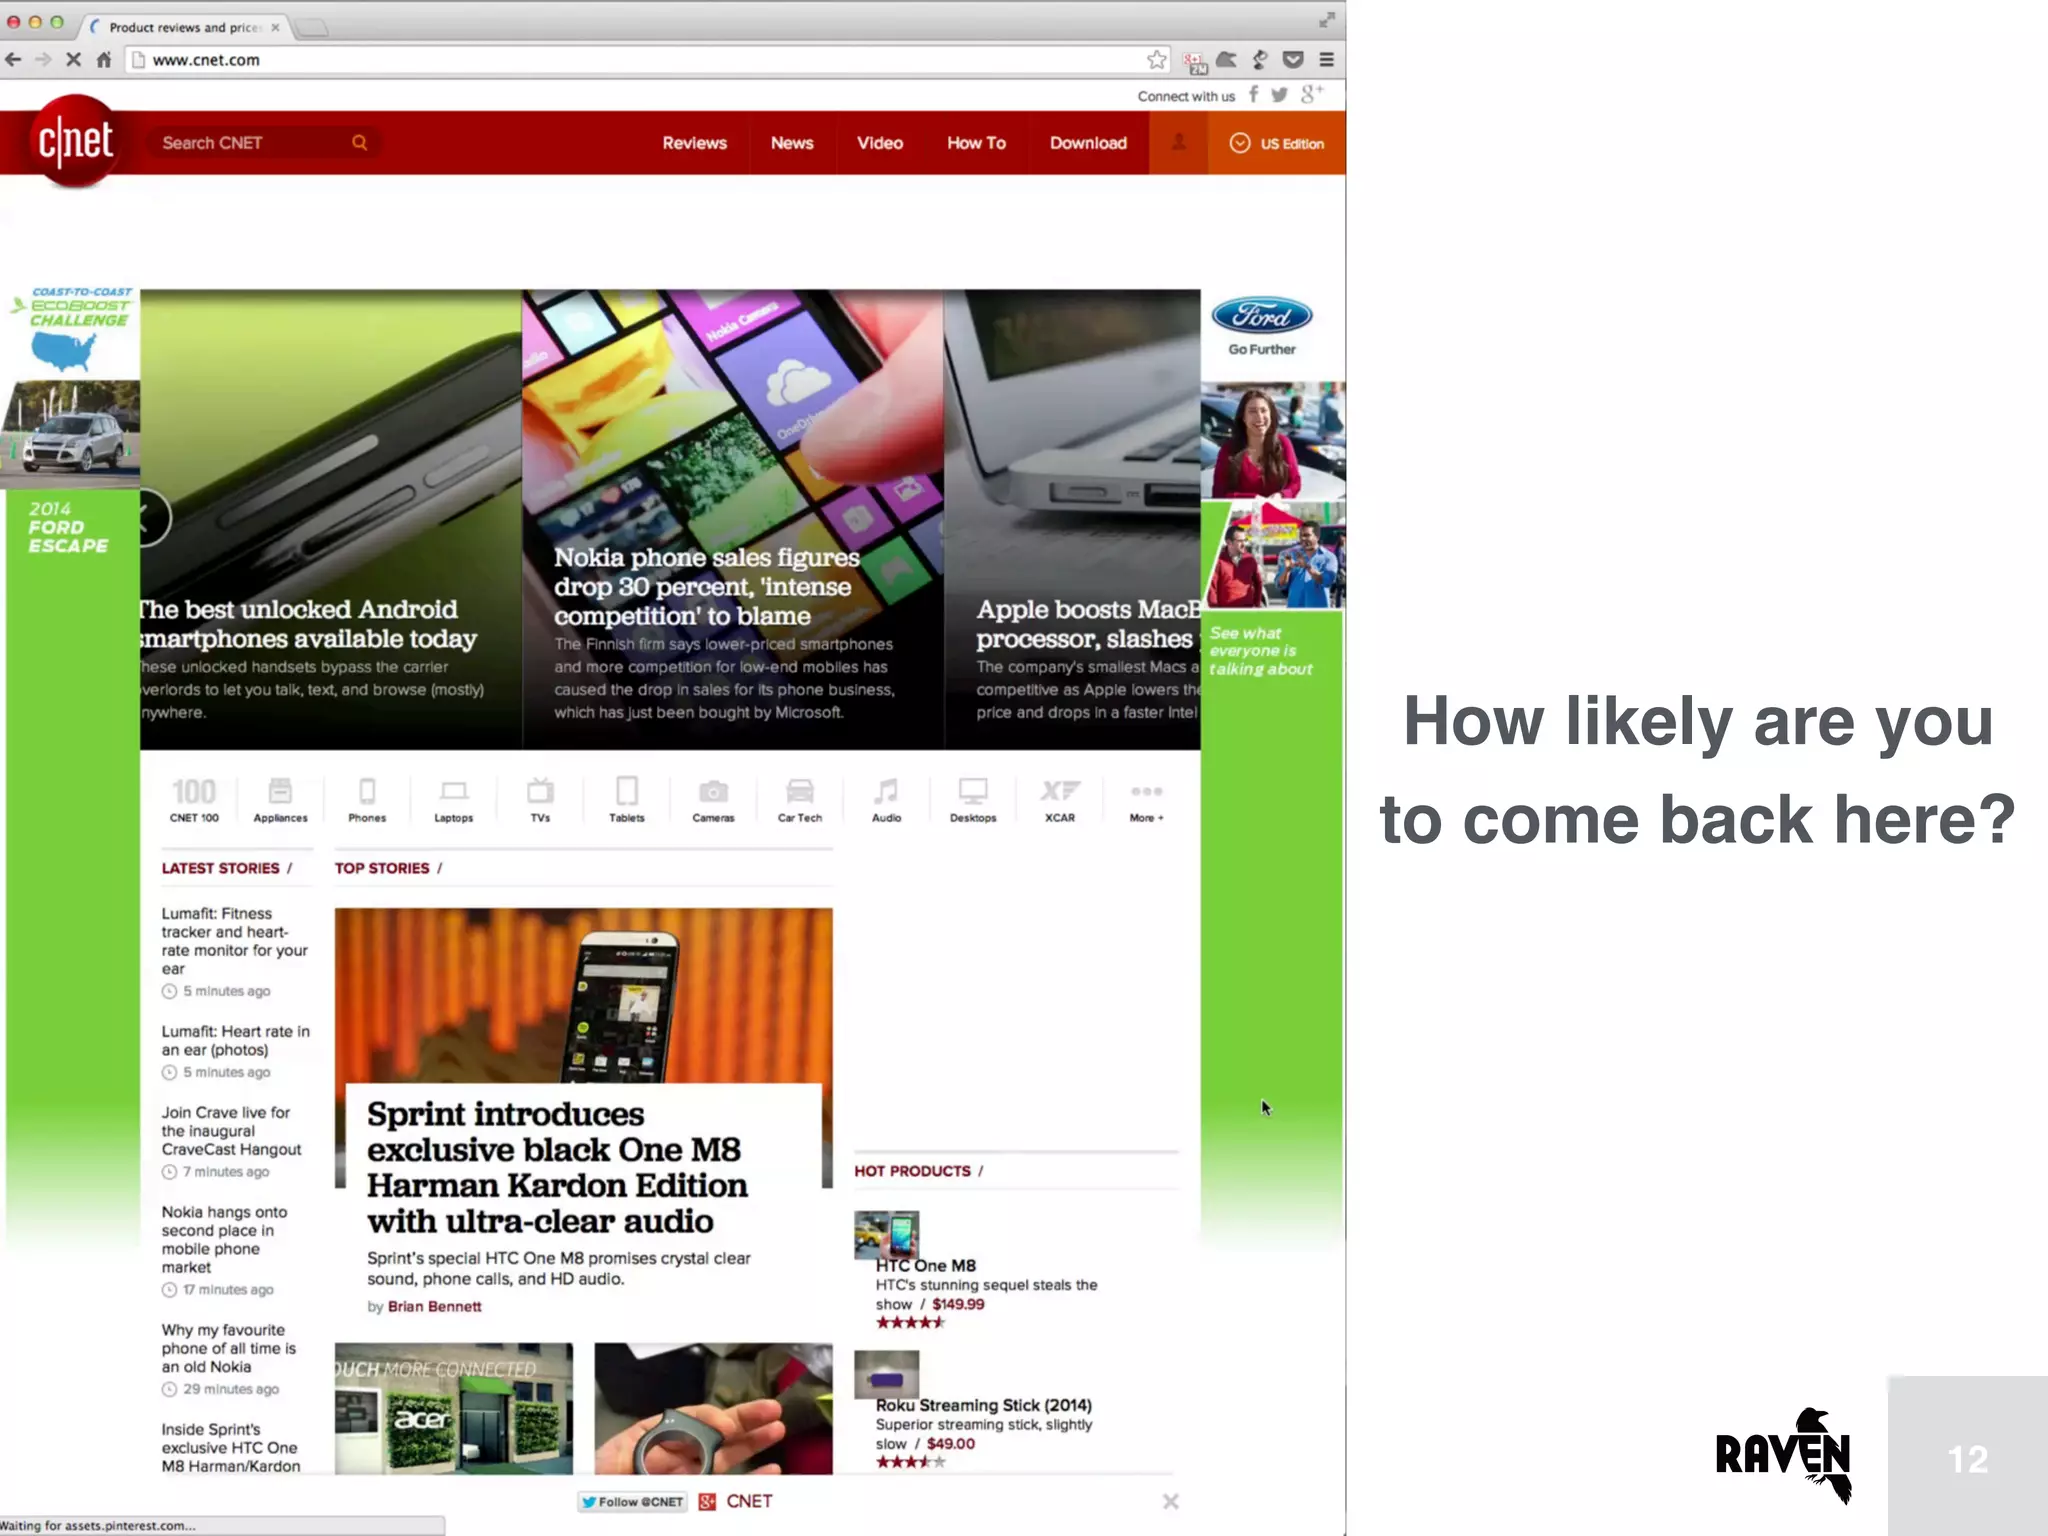The height and width of the screenshot is (1536, 2048).
Task: Open CNET Facebook page icon
Action: [x=1253, y=95]
